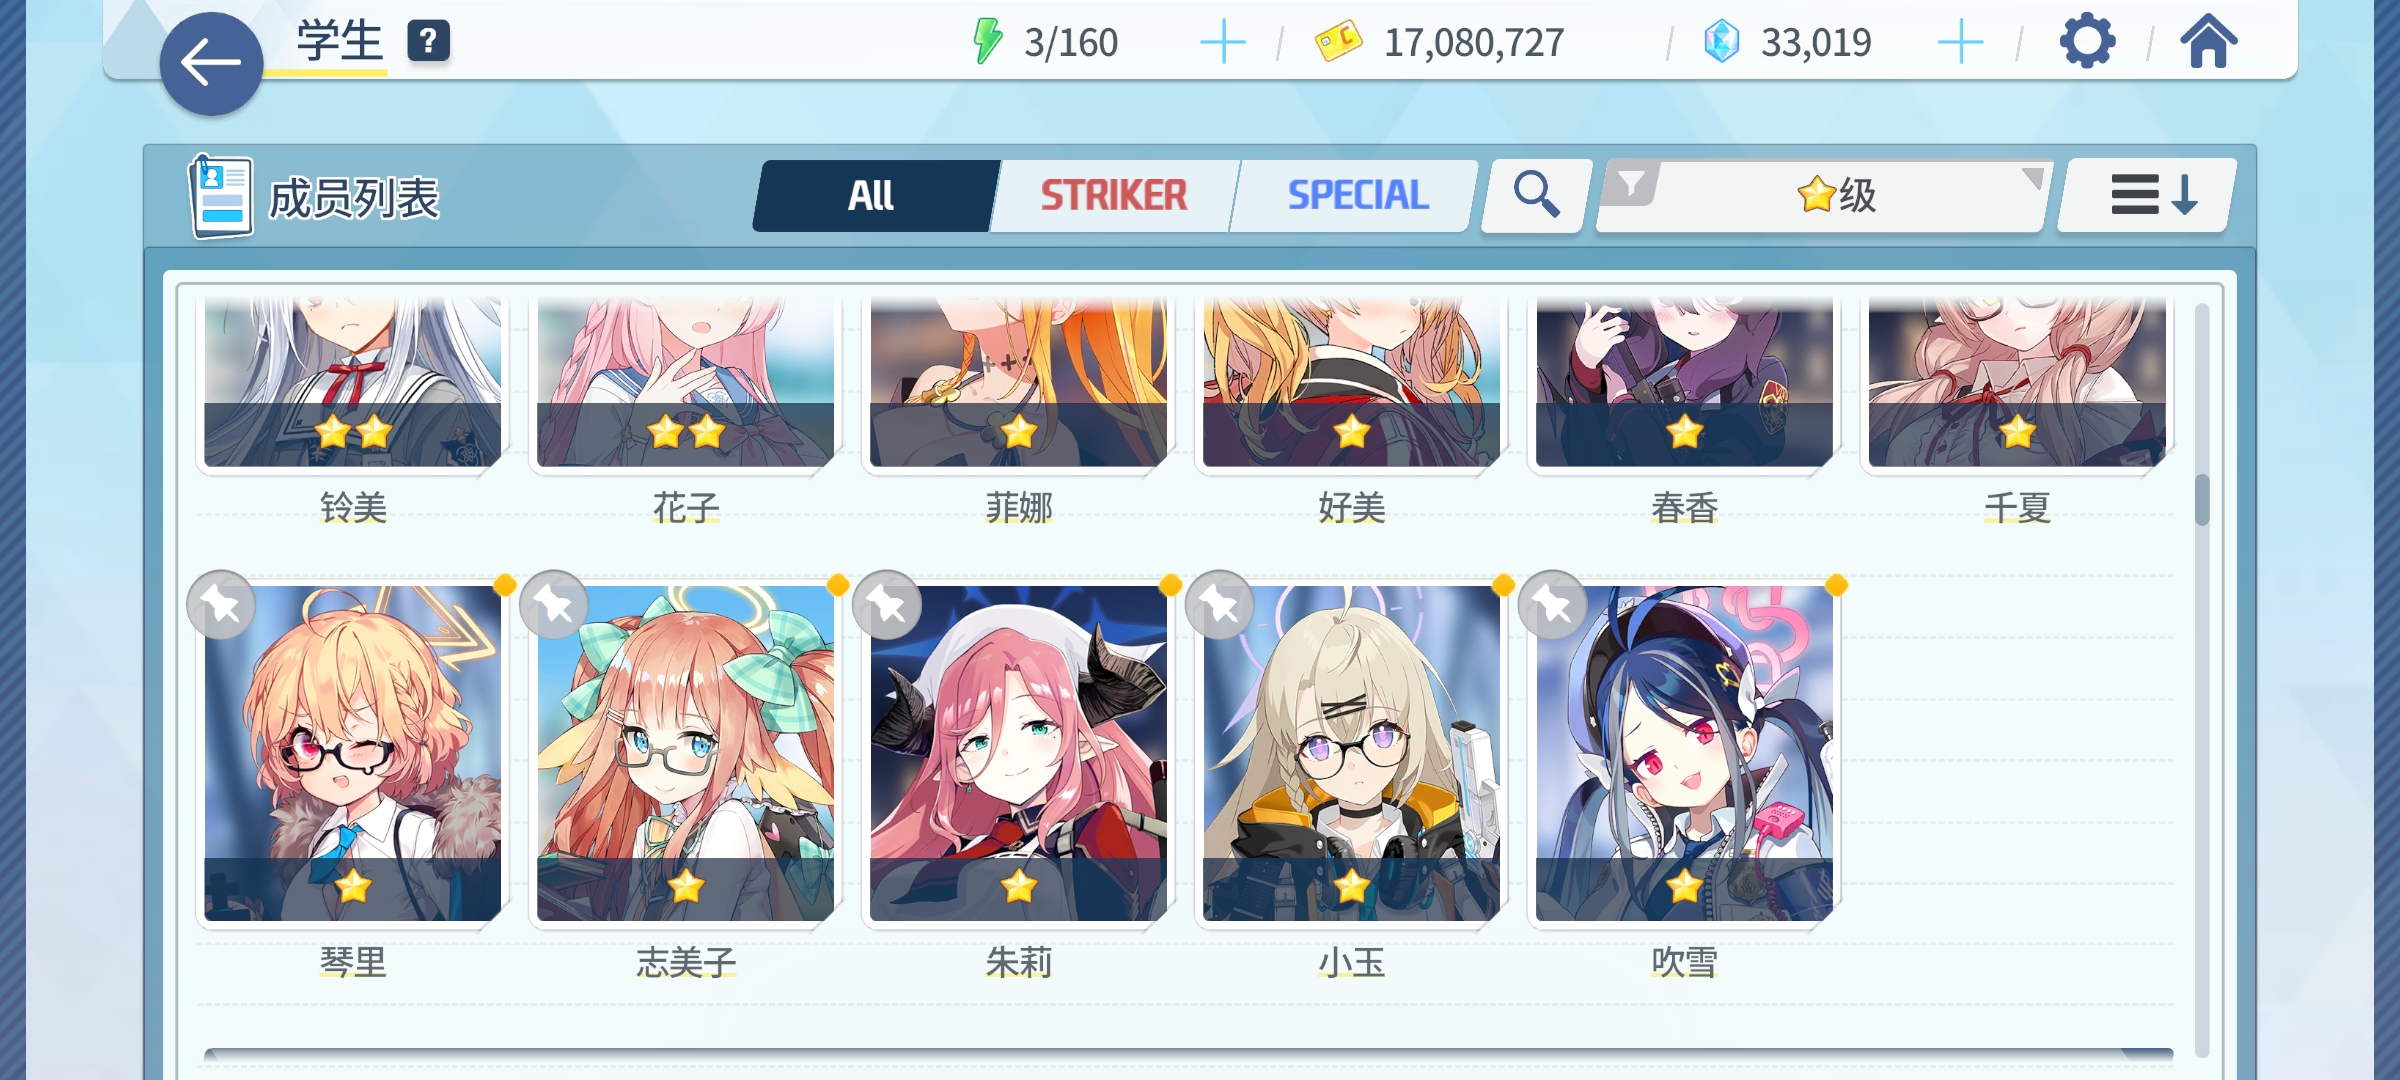Return to home screen via house icon
Image resolution: width=2400 pixels, height=1080 pixels.
[2209, 42]
